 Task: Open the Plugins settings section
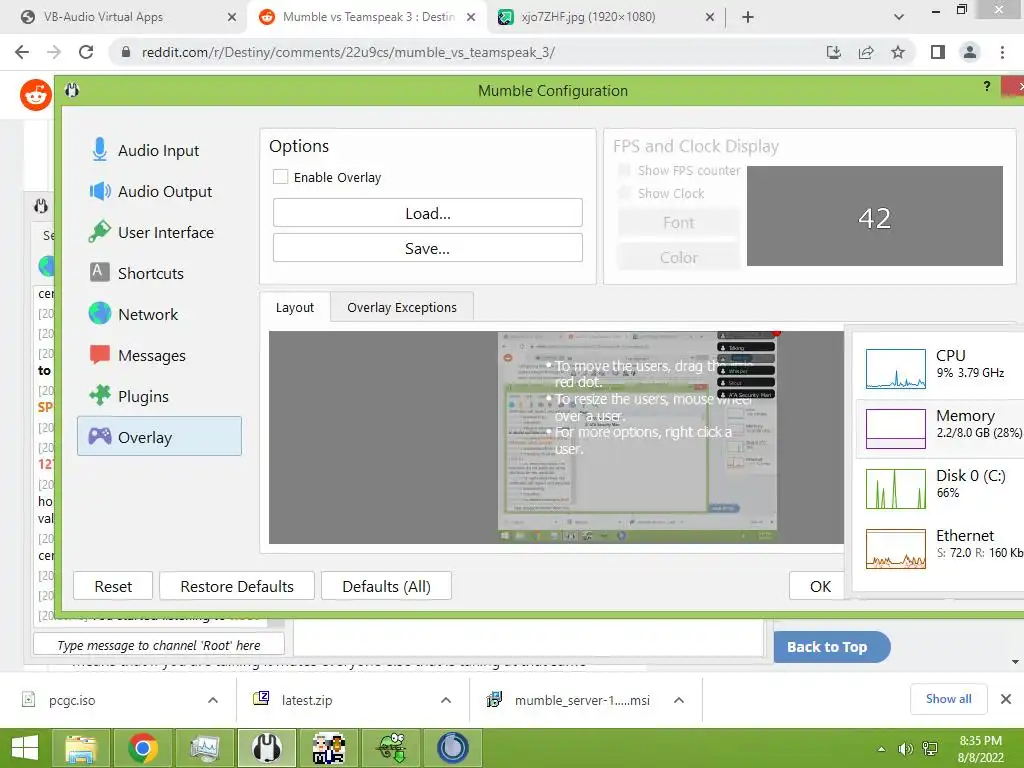pos(159,396)
